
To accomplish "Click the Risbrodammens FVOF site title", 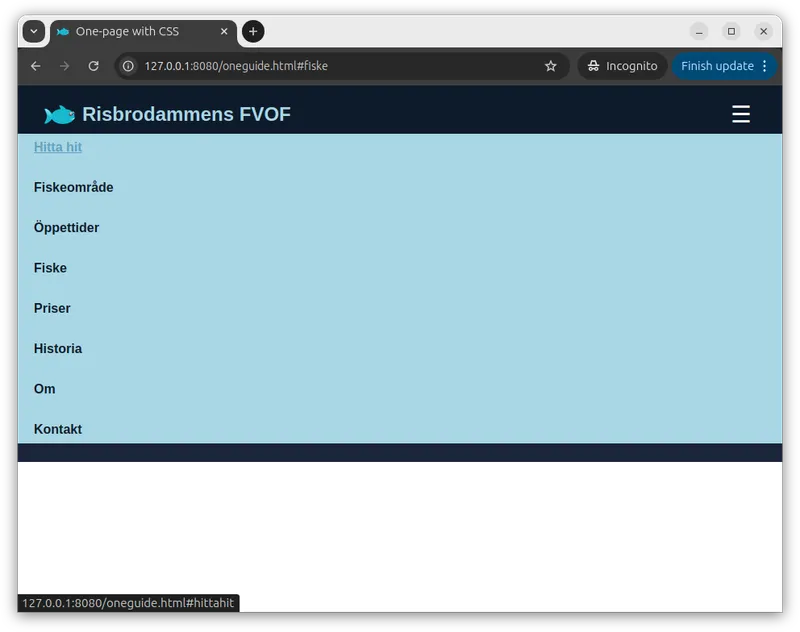I will (x=186, y=115).
